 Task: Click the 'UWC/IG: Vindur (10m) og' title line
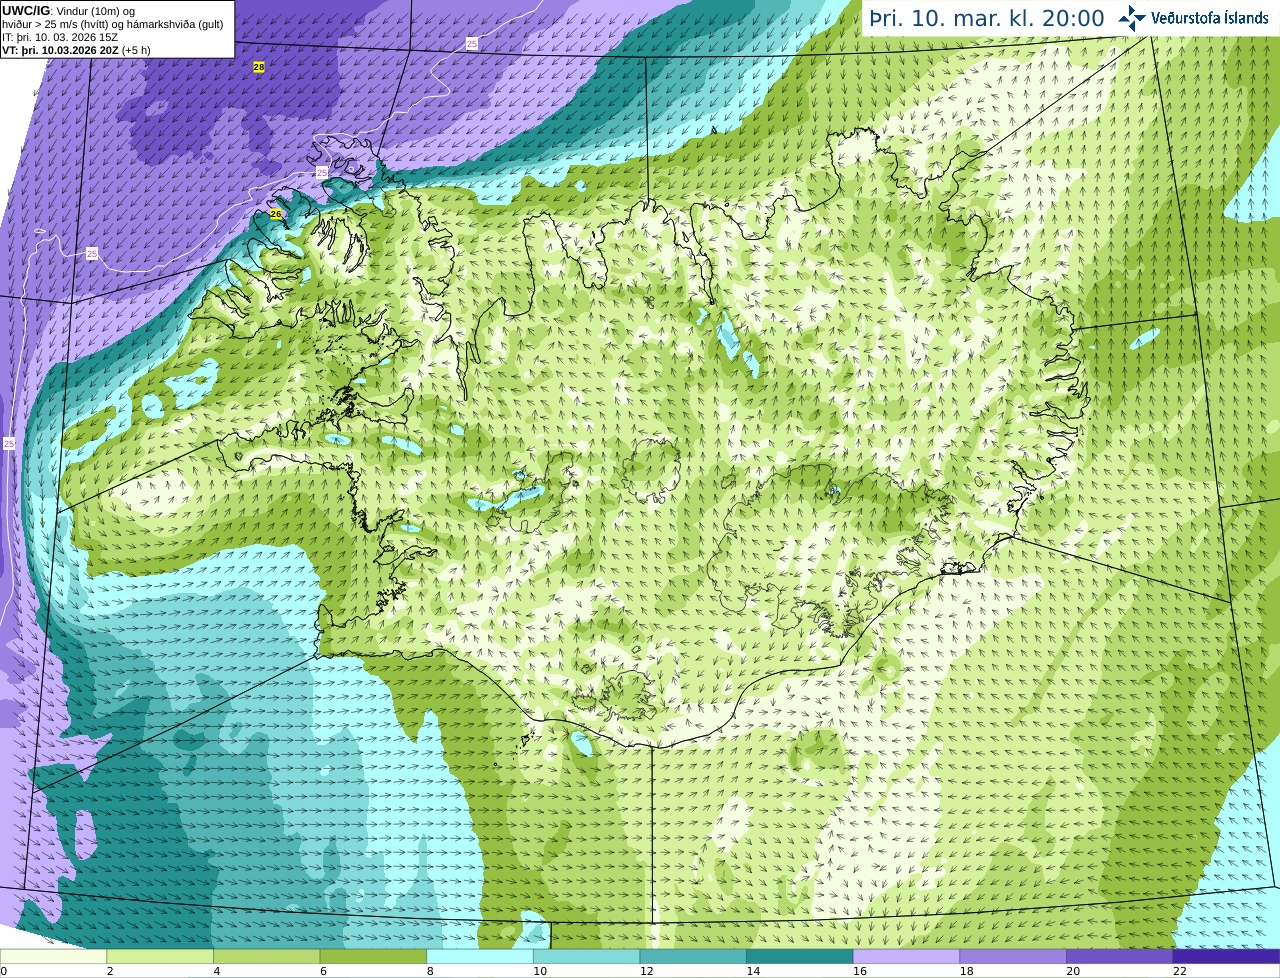click(x=69, y=11)
